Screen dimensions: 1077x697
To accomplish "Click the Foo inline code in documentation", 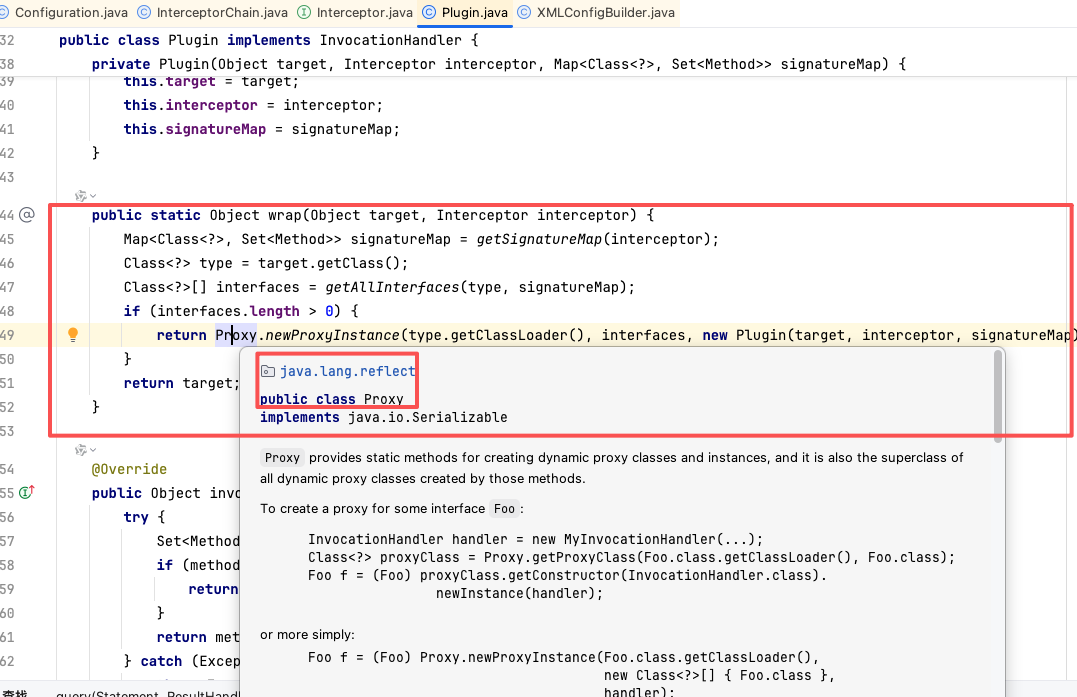I will 504,509.
